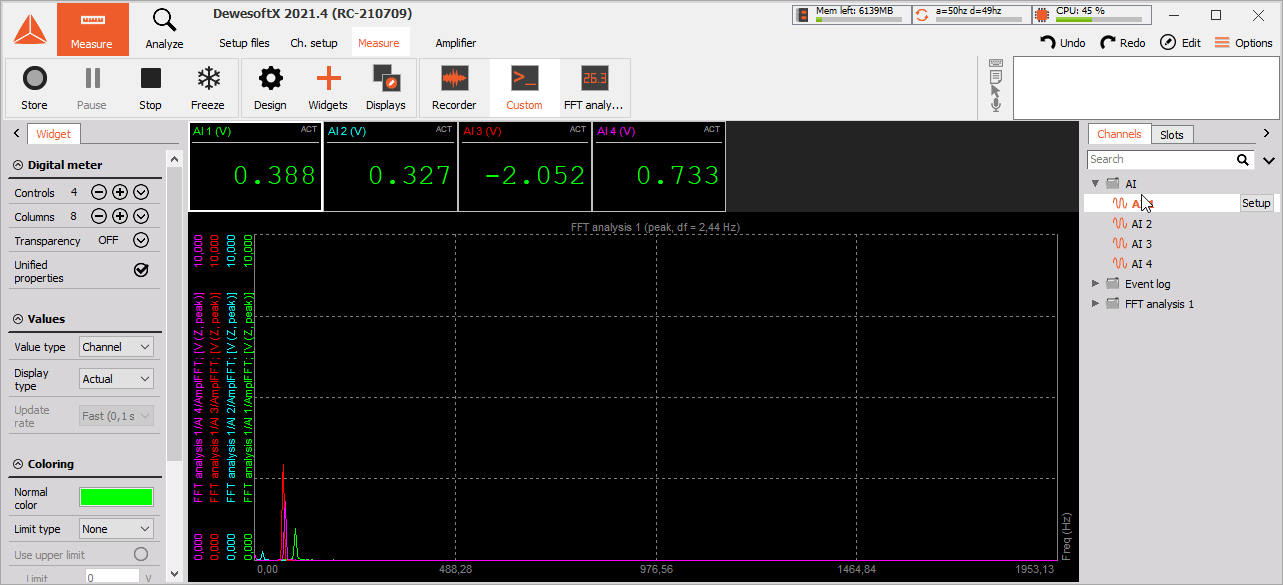The image size is (1283, 585).
Task: Click the Limit value field
Action: (112, 577)
